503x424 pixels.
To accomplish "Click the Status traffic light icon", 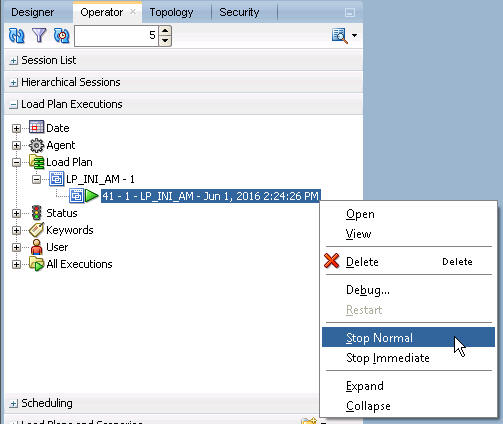I will pos(37,213).
